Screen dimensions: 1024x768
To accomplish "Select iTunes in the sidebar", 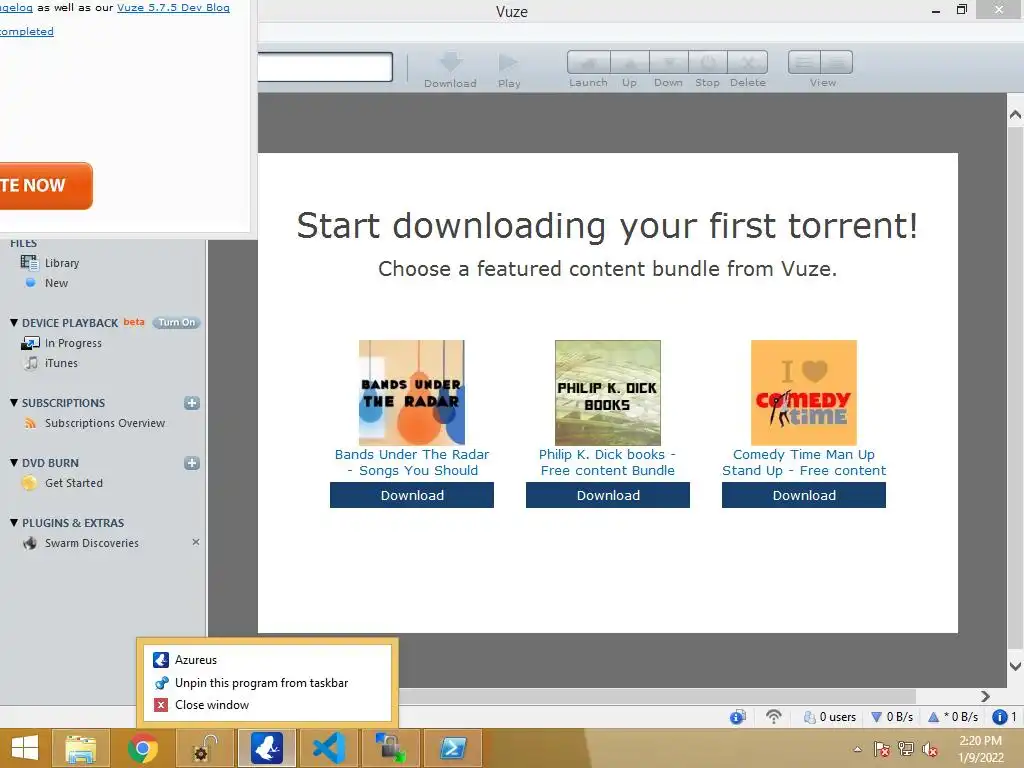I will [x=61, y=363].
